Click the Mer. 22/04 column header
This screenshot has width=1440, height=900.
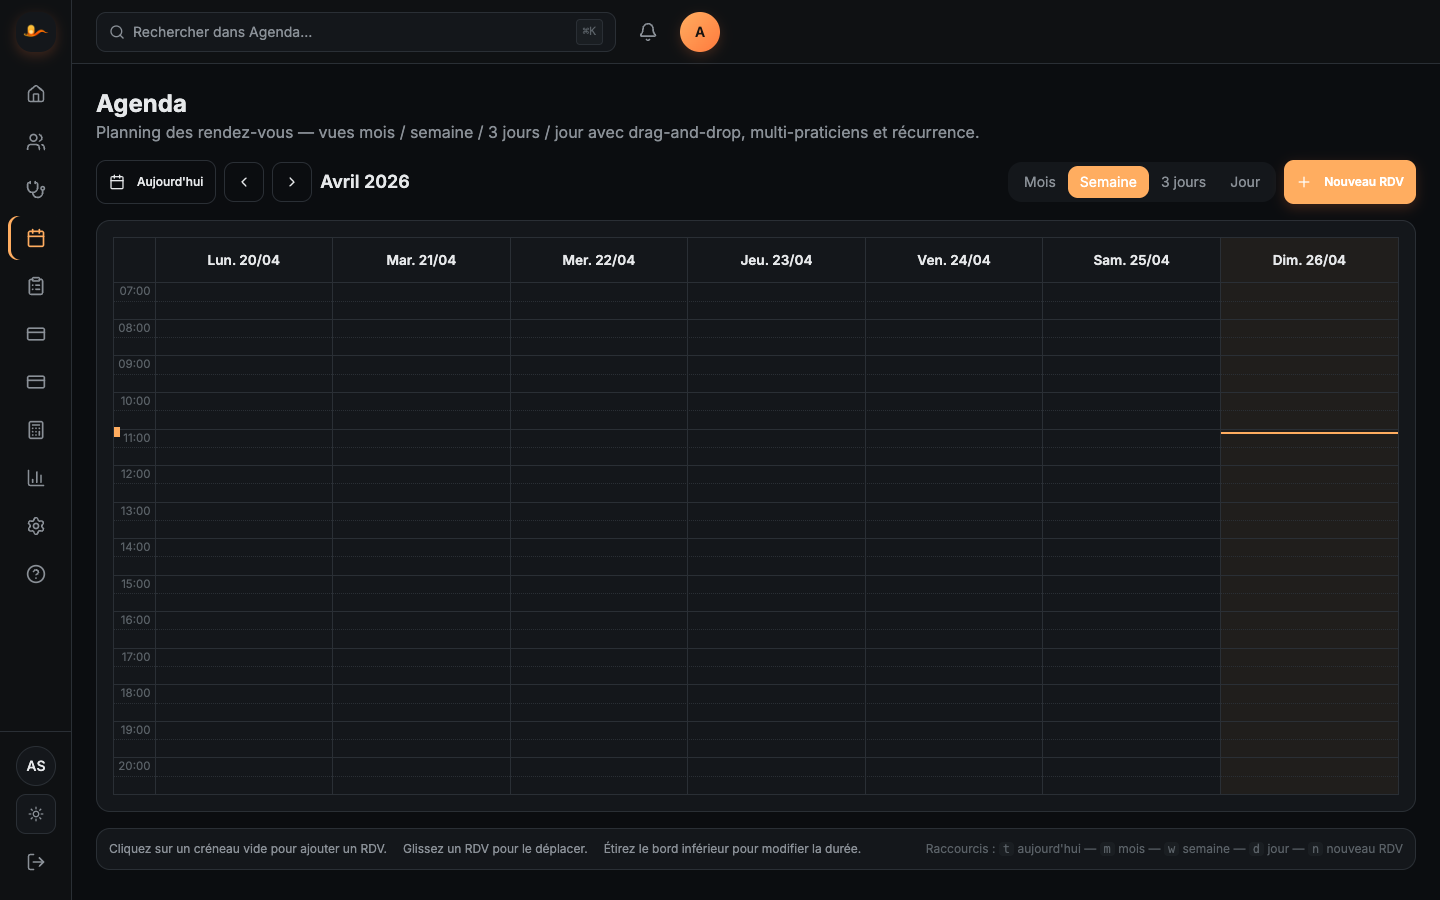599,260
